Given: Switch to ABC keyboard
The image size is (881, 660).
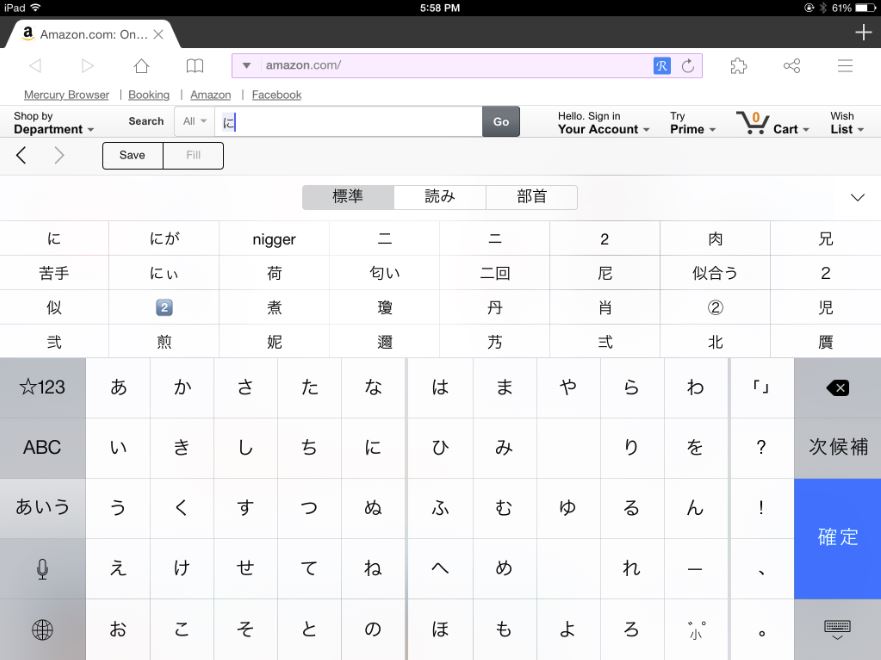Looking at the screenshot, I should click(42, 448).
